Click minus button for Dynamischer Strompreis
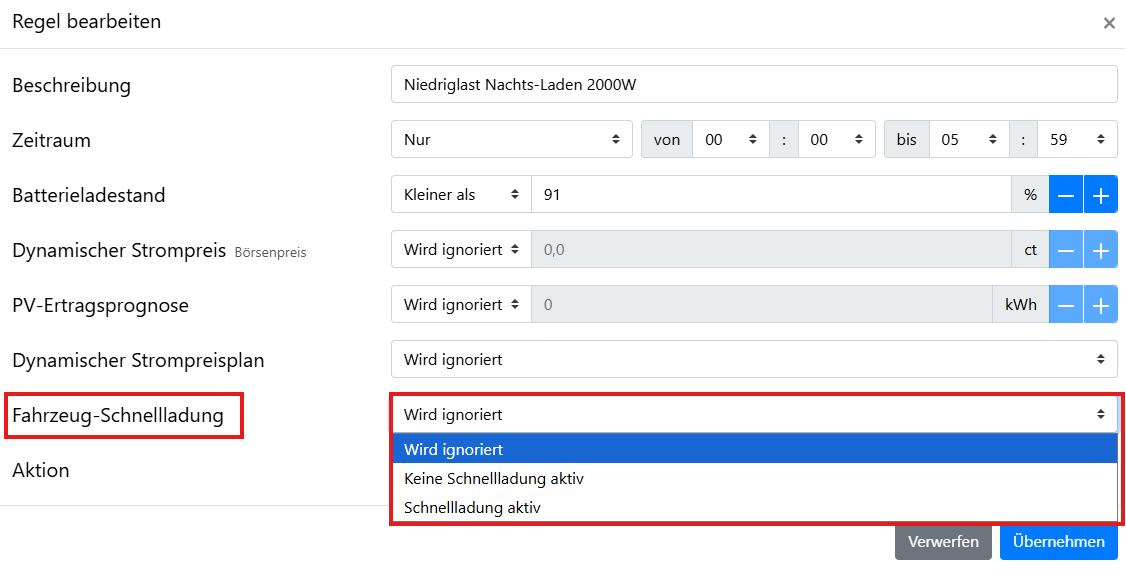1126x570 pixels. (x=1066, y=250)
